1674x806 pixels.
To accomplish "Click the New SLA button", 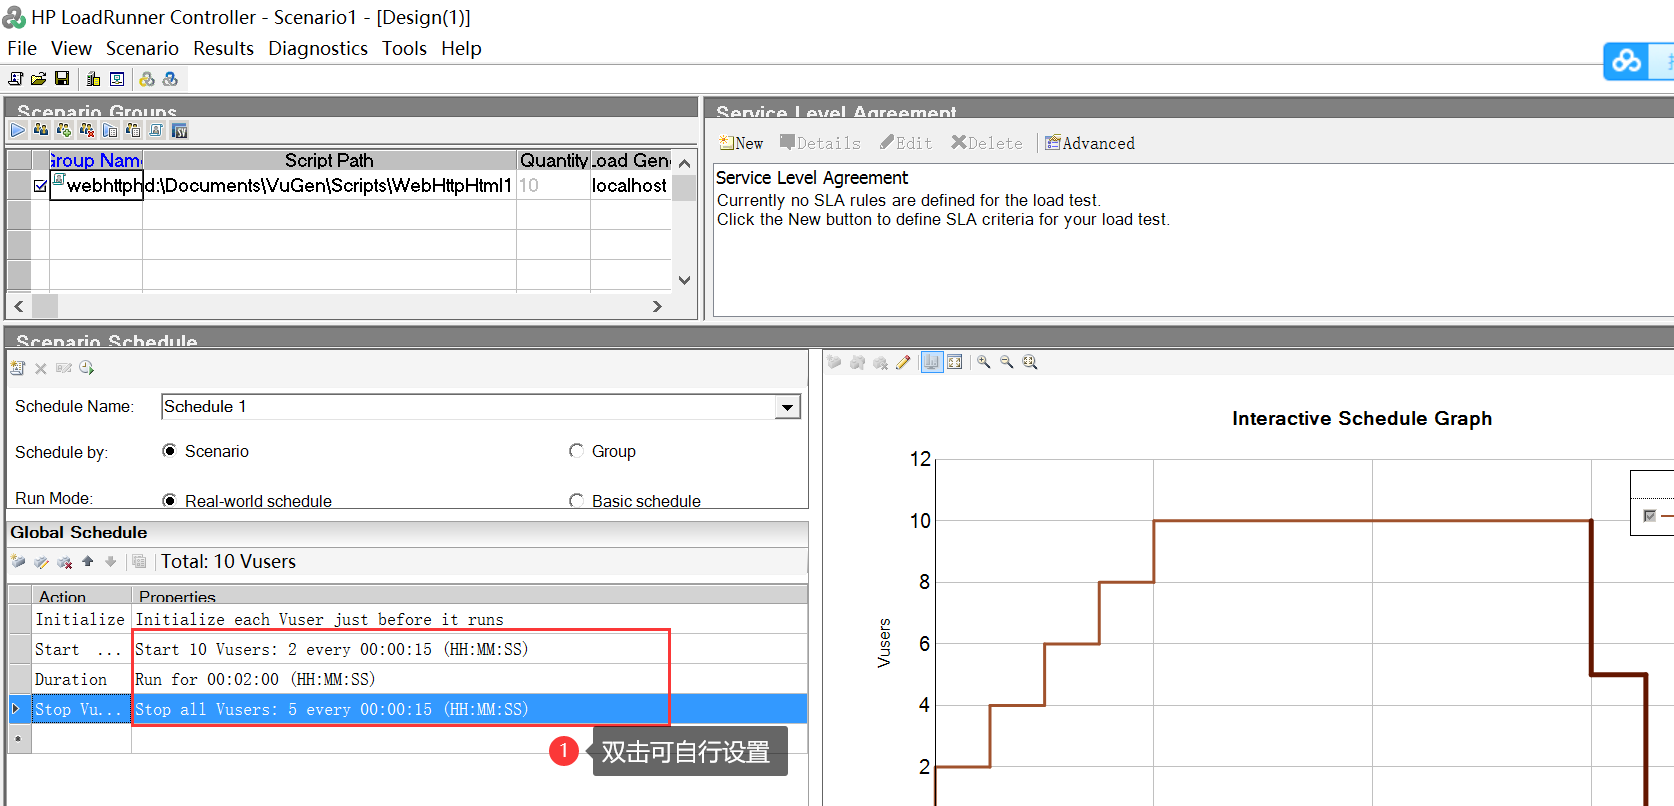I will [x=741, y=143].
